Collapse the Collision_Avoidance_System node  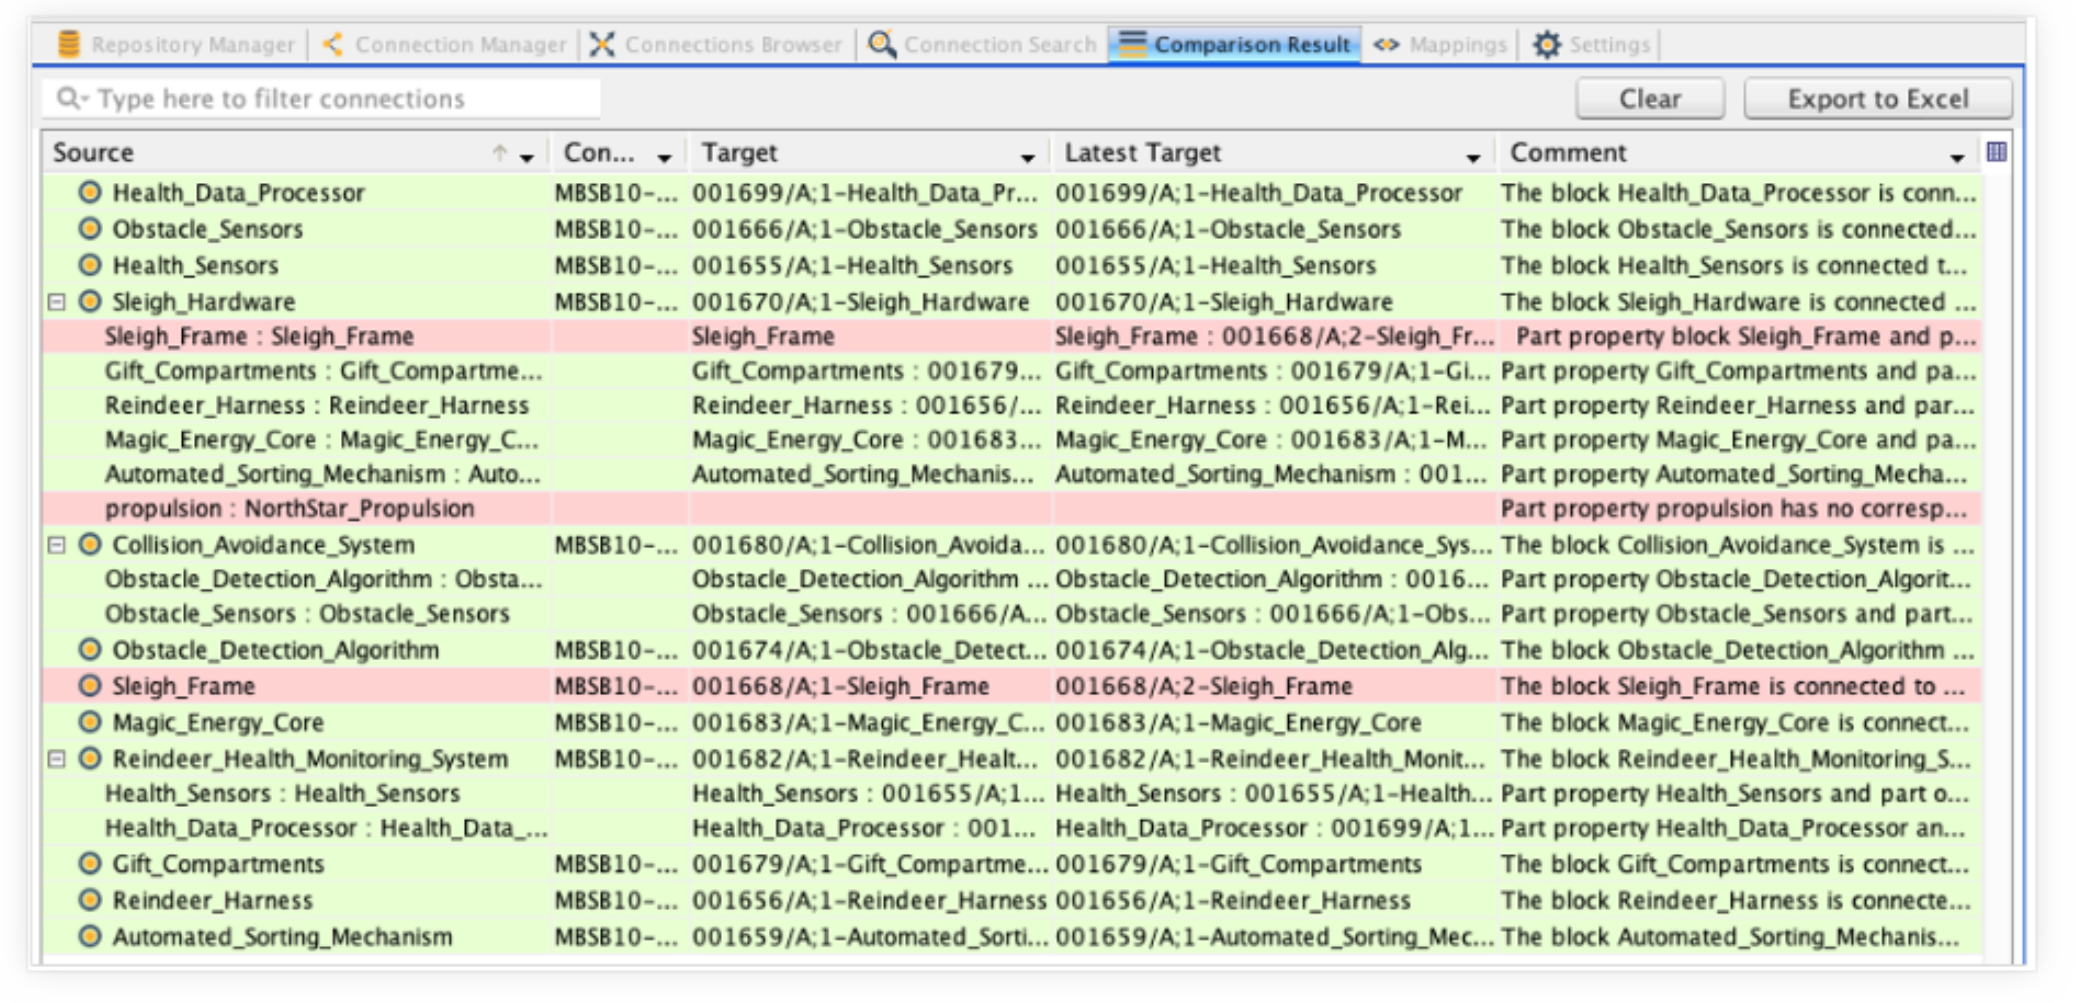(x=57, y=544)
